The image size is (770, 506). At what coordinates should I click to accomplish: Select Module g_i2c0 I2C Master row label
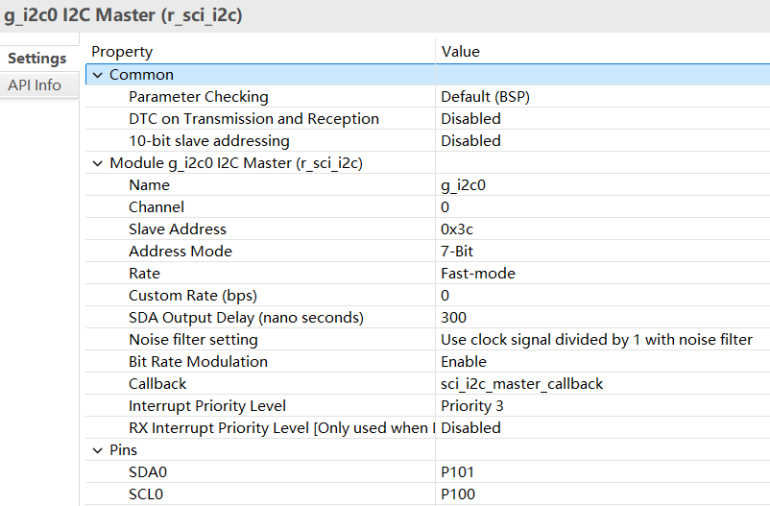click(236, 163)
